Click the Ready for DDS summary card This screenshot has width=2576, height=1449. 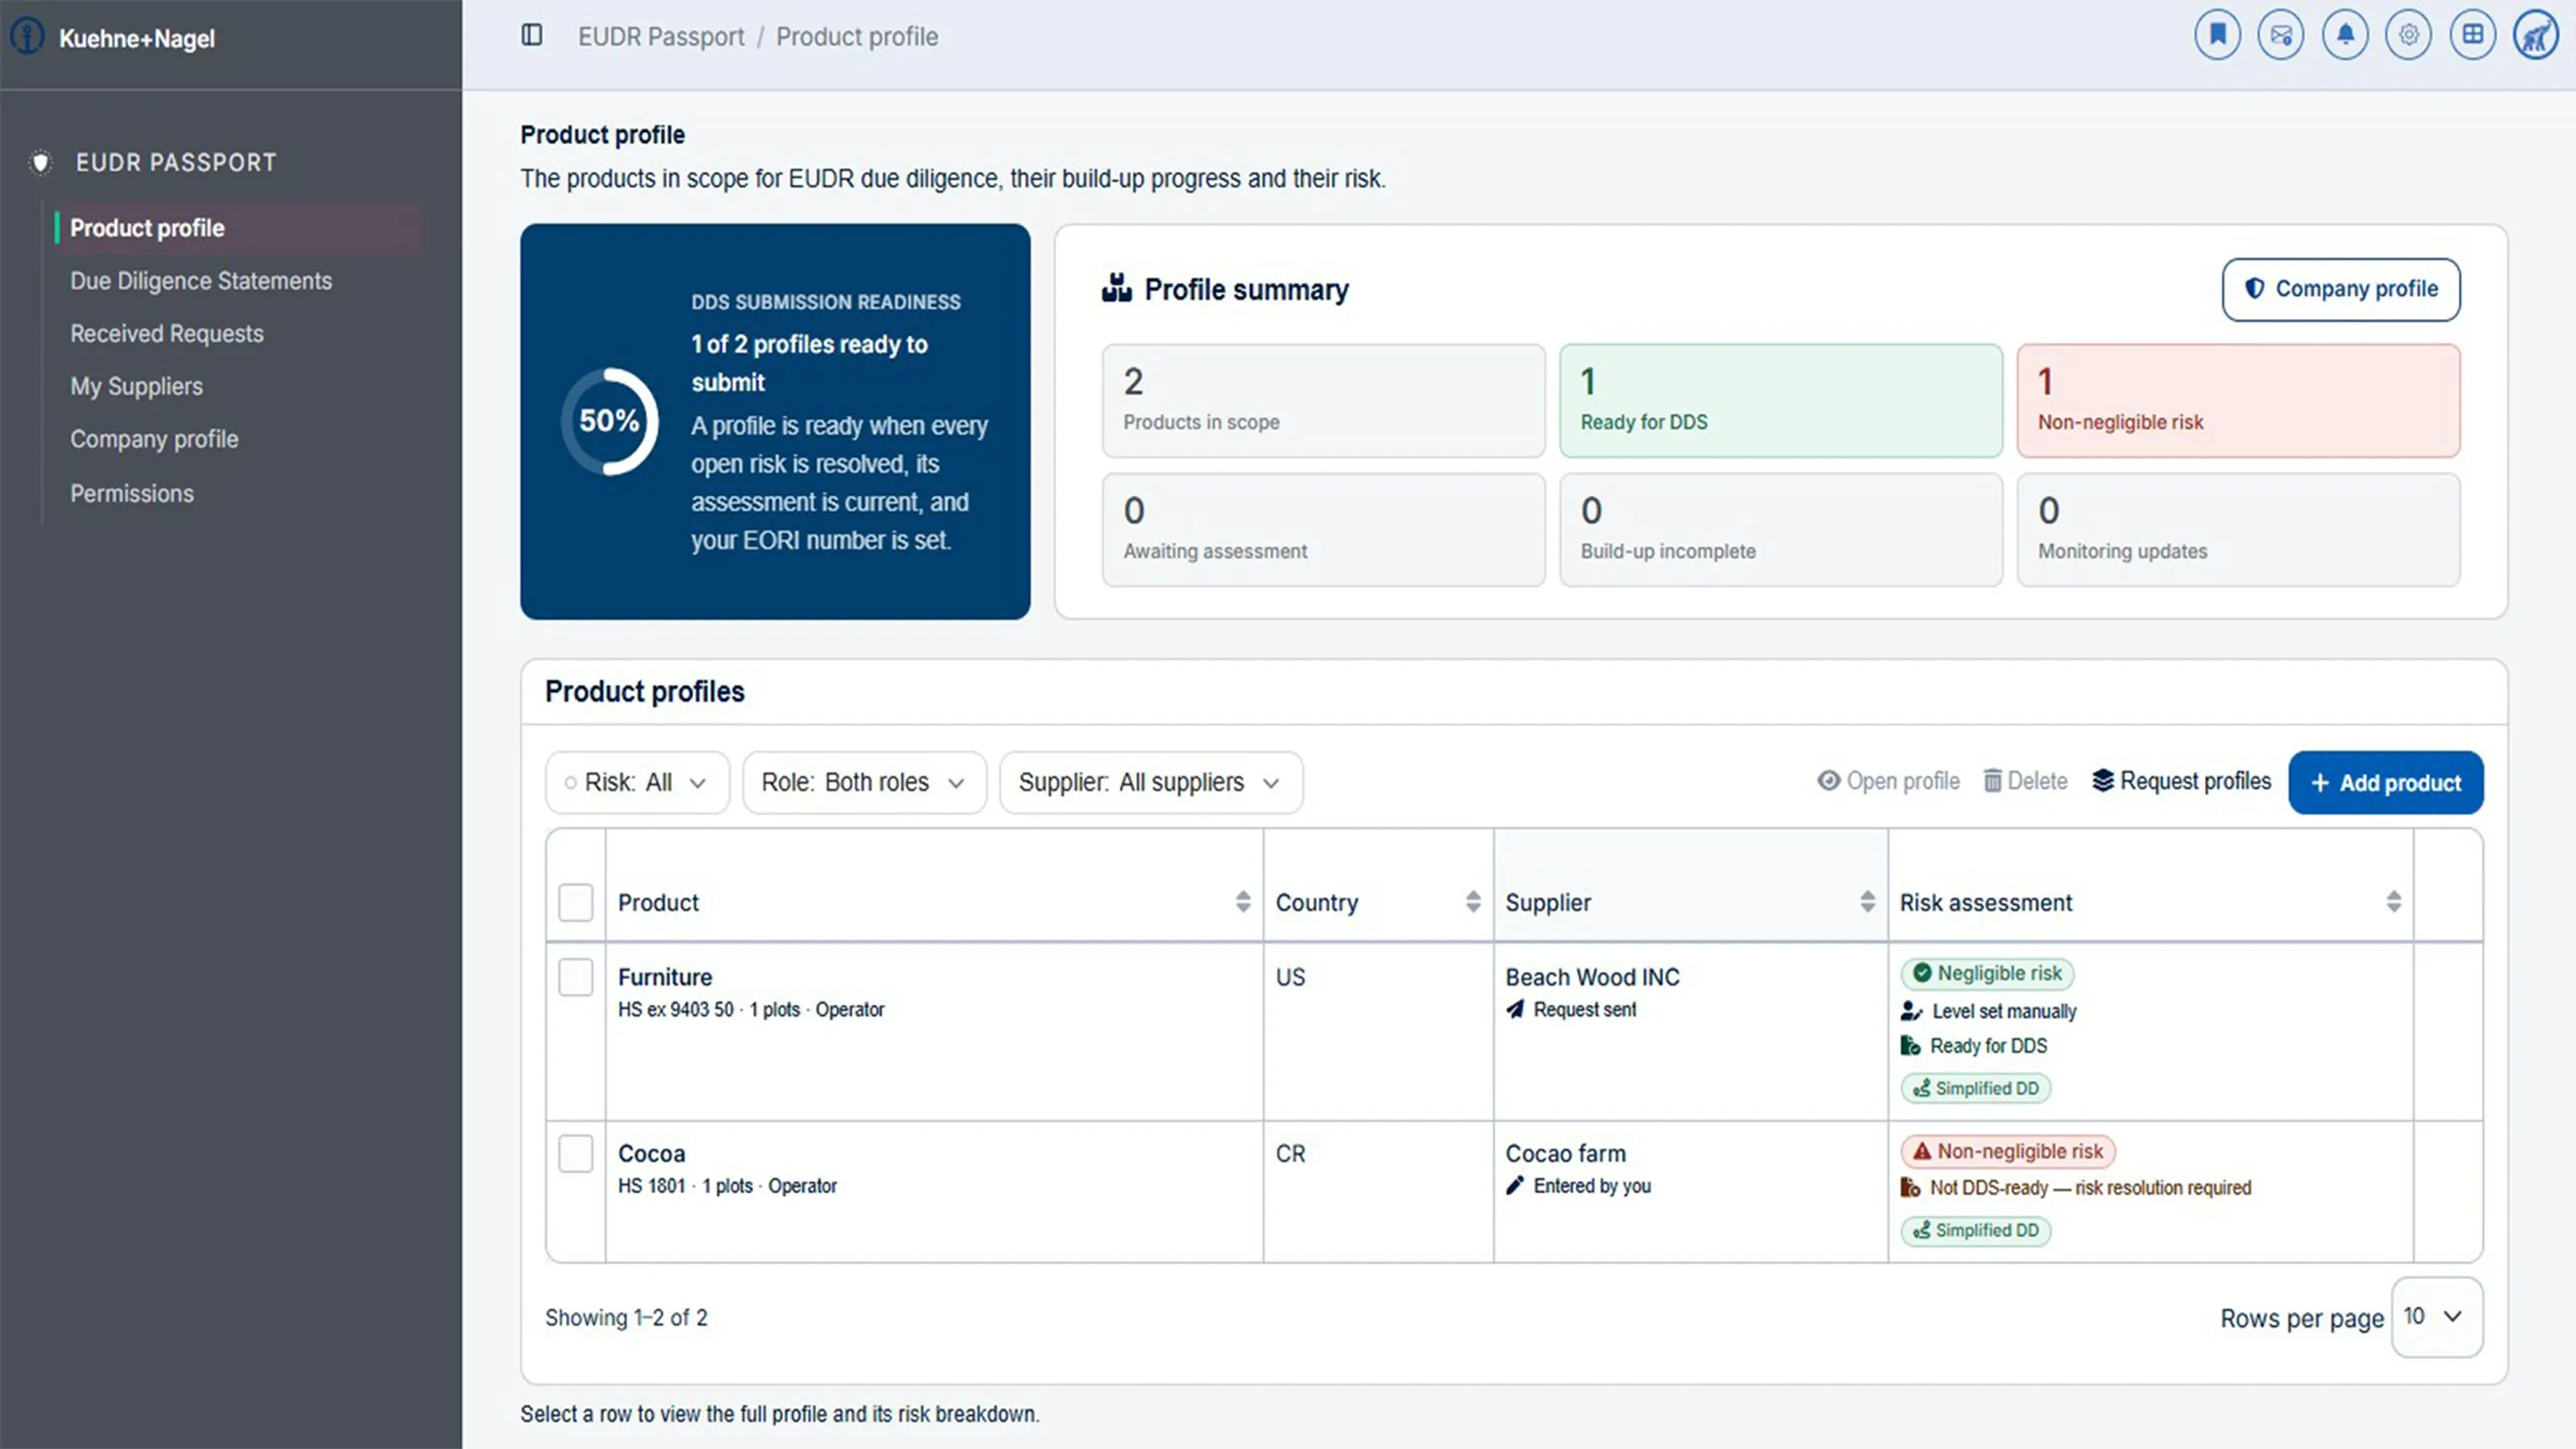[1780, 401]
